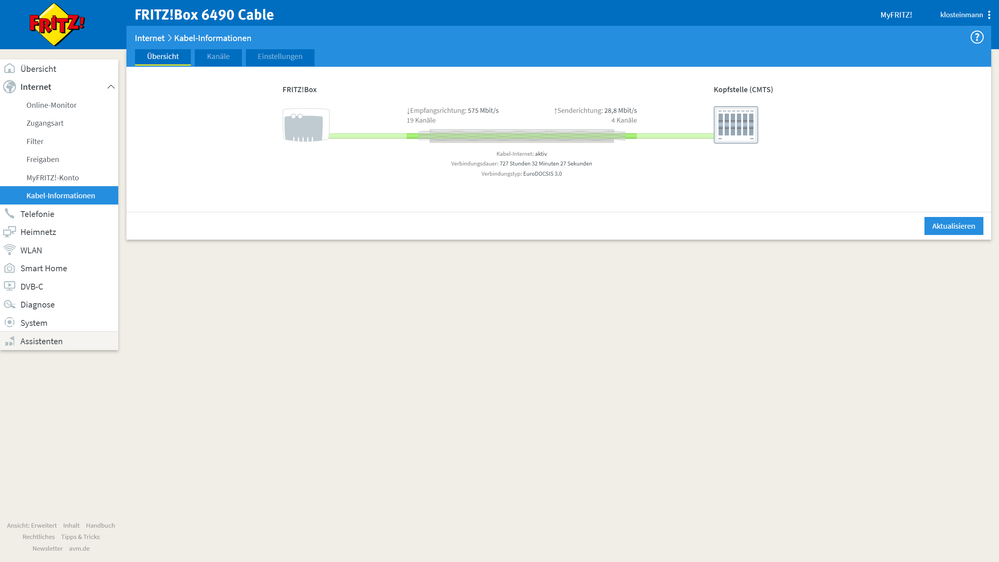999x562 pixels.
Task: Click the Verbindungstyp EuroDOCSIS 3.0 text
Action: pyautogui.click(x=522, y=174)
